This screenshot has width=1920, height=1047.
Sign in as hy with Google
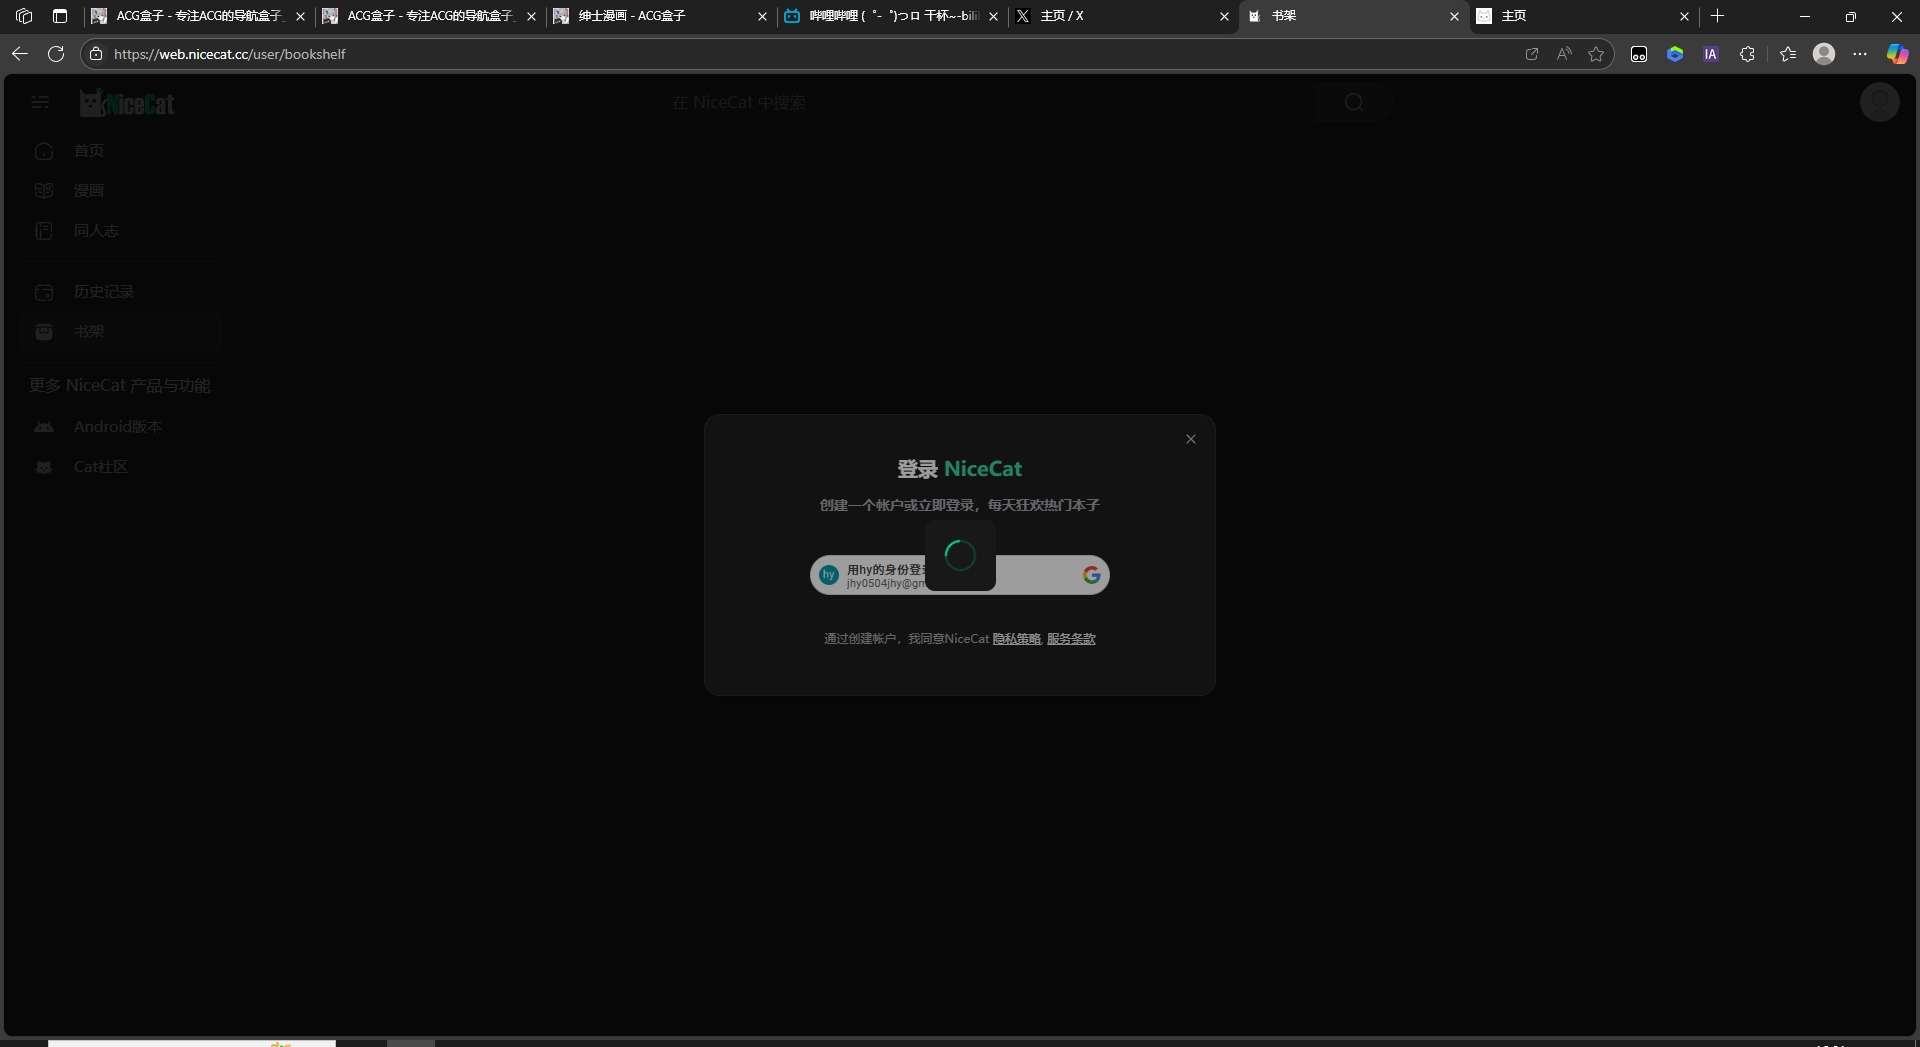pos(959,575)
